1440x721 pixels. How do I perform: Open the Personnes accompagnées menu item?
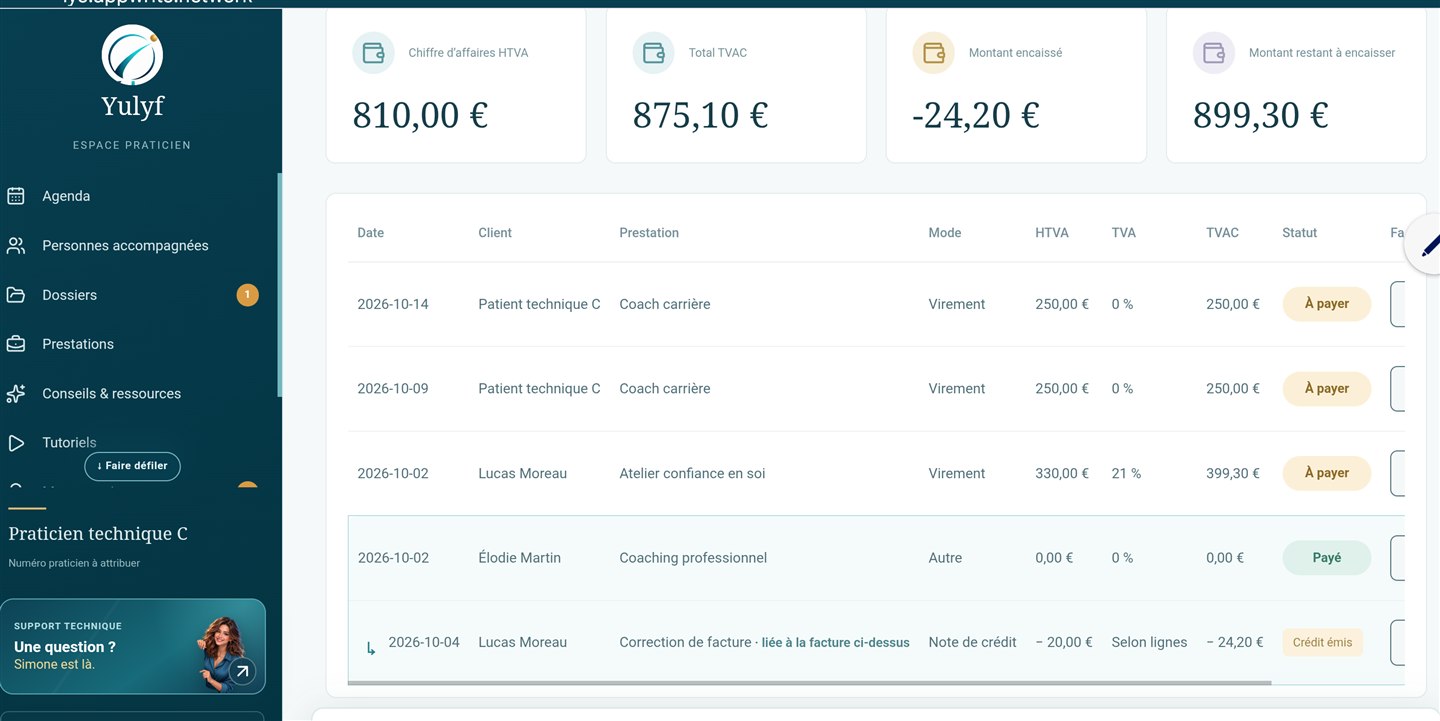tap(125, 245)
